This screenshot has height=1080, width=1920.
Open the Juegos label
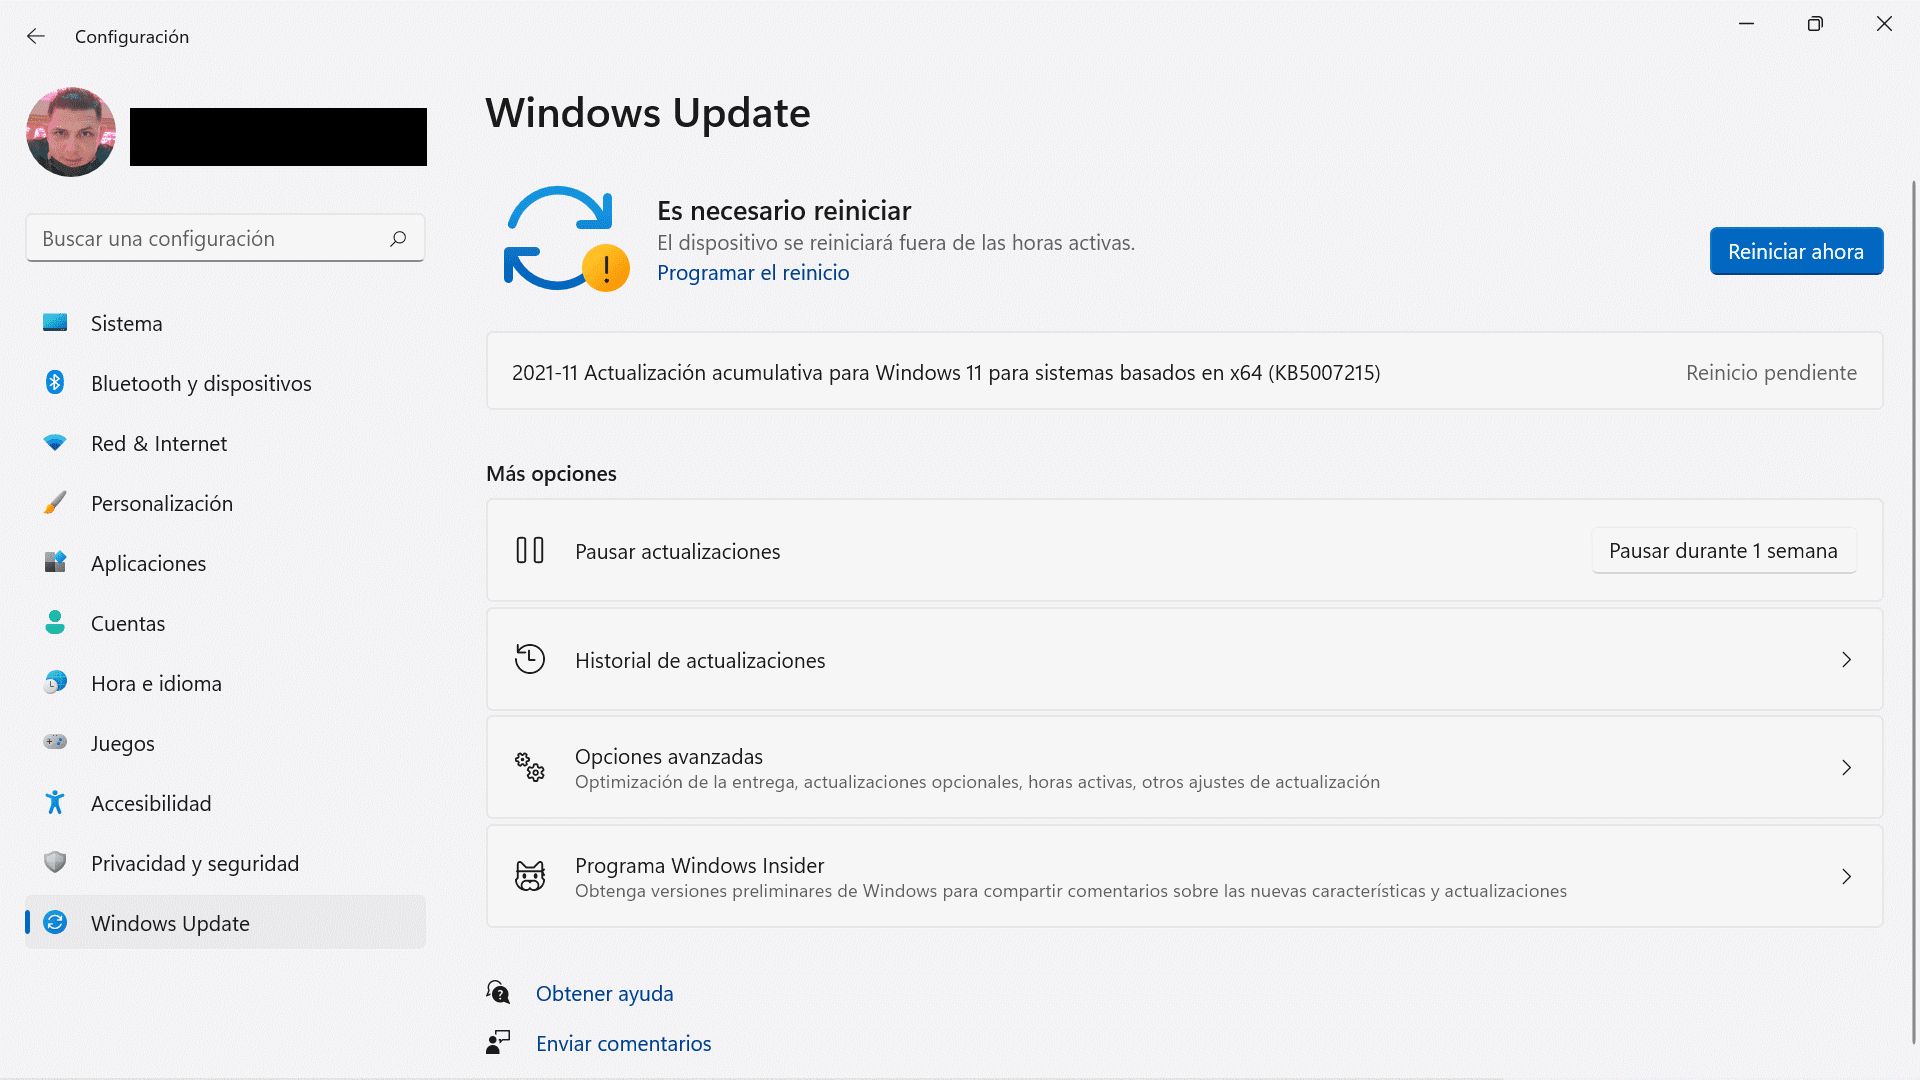pyautogui.click(x=123, y=744)
